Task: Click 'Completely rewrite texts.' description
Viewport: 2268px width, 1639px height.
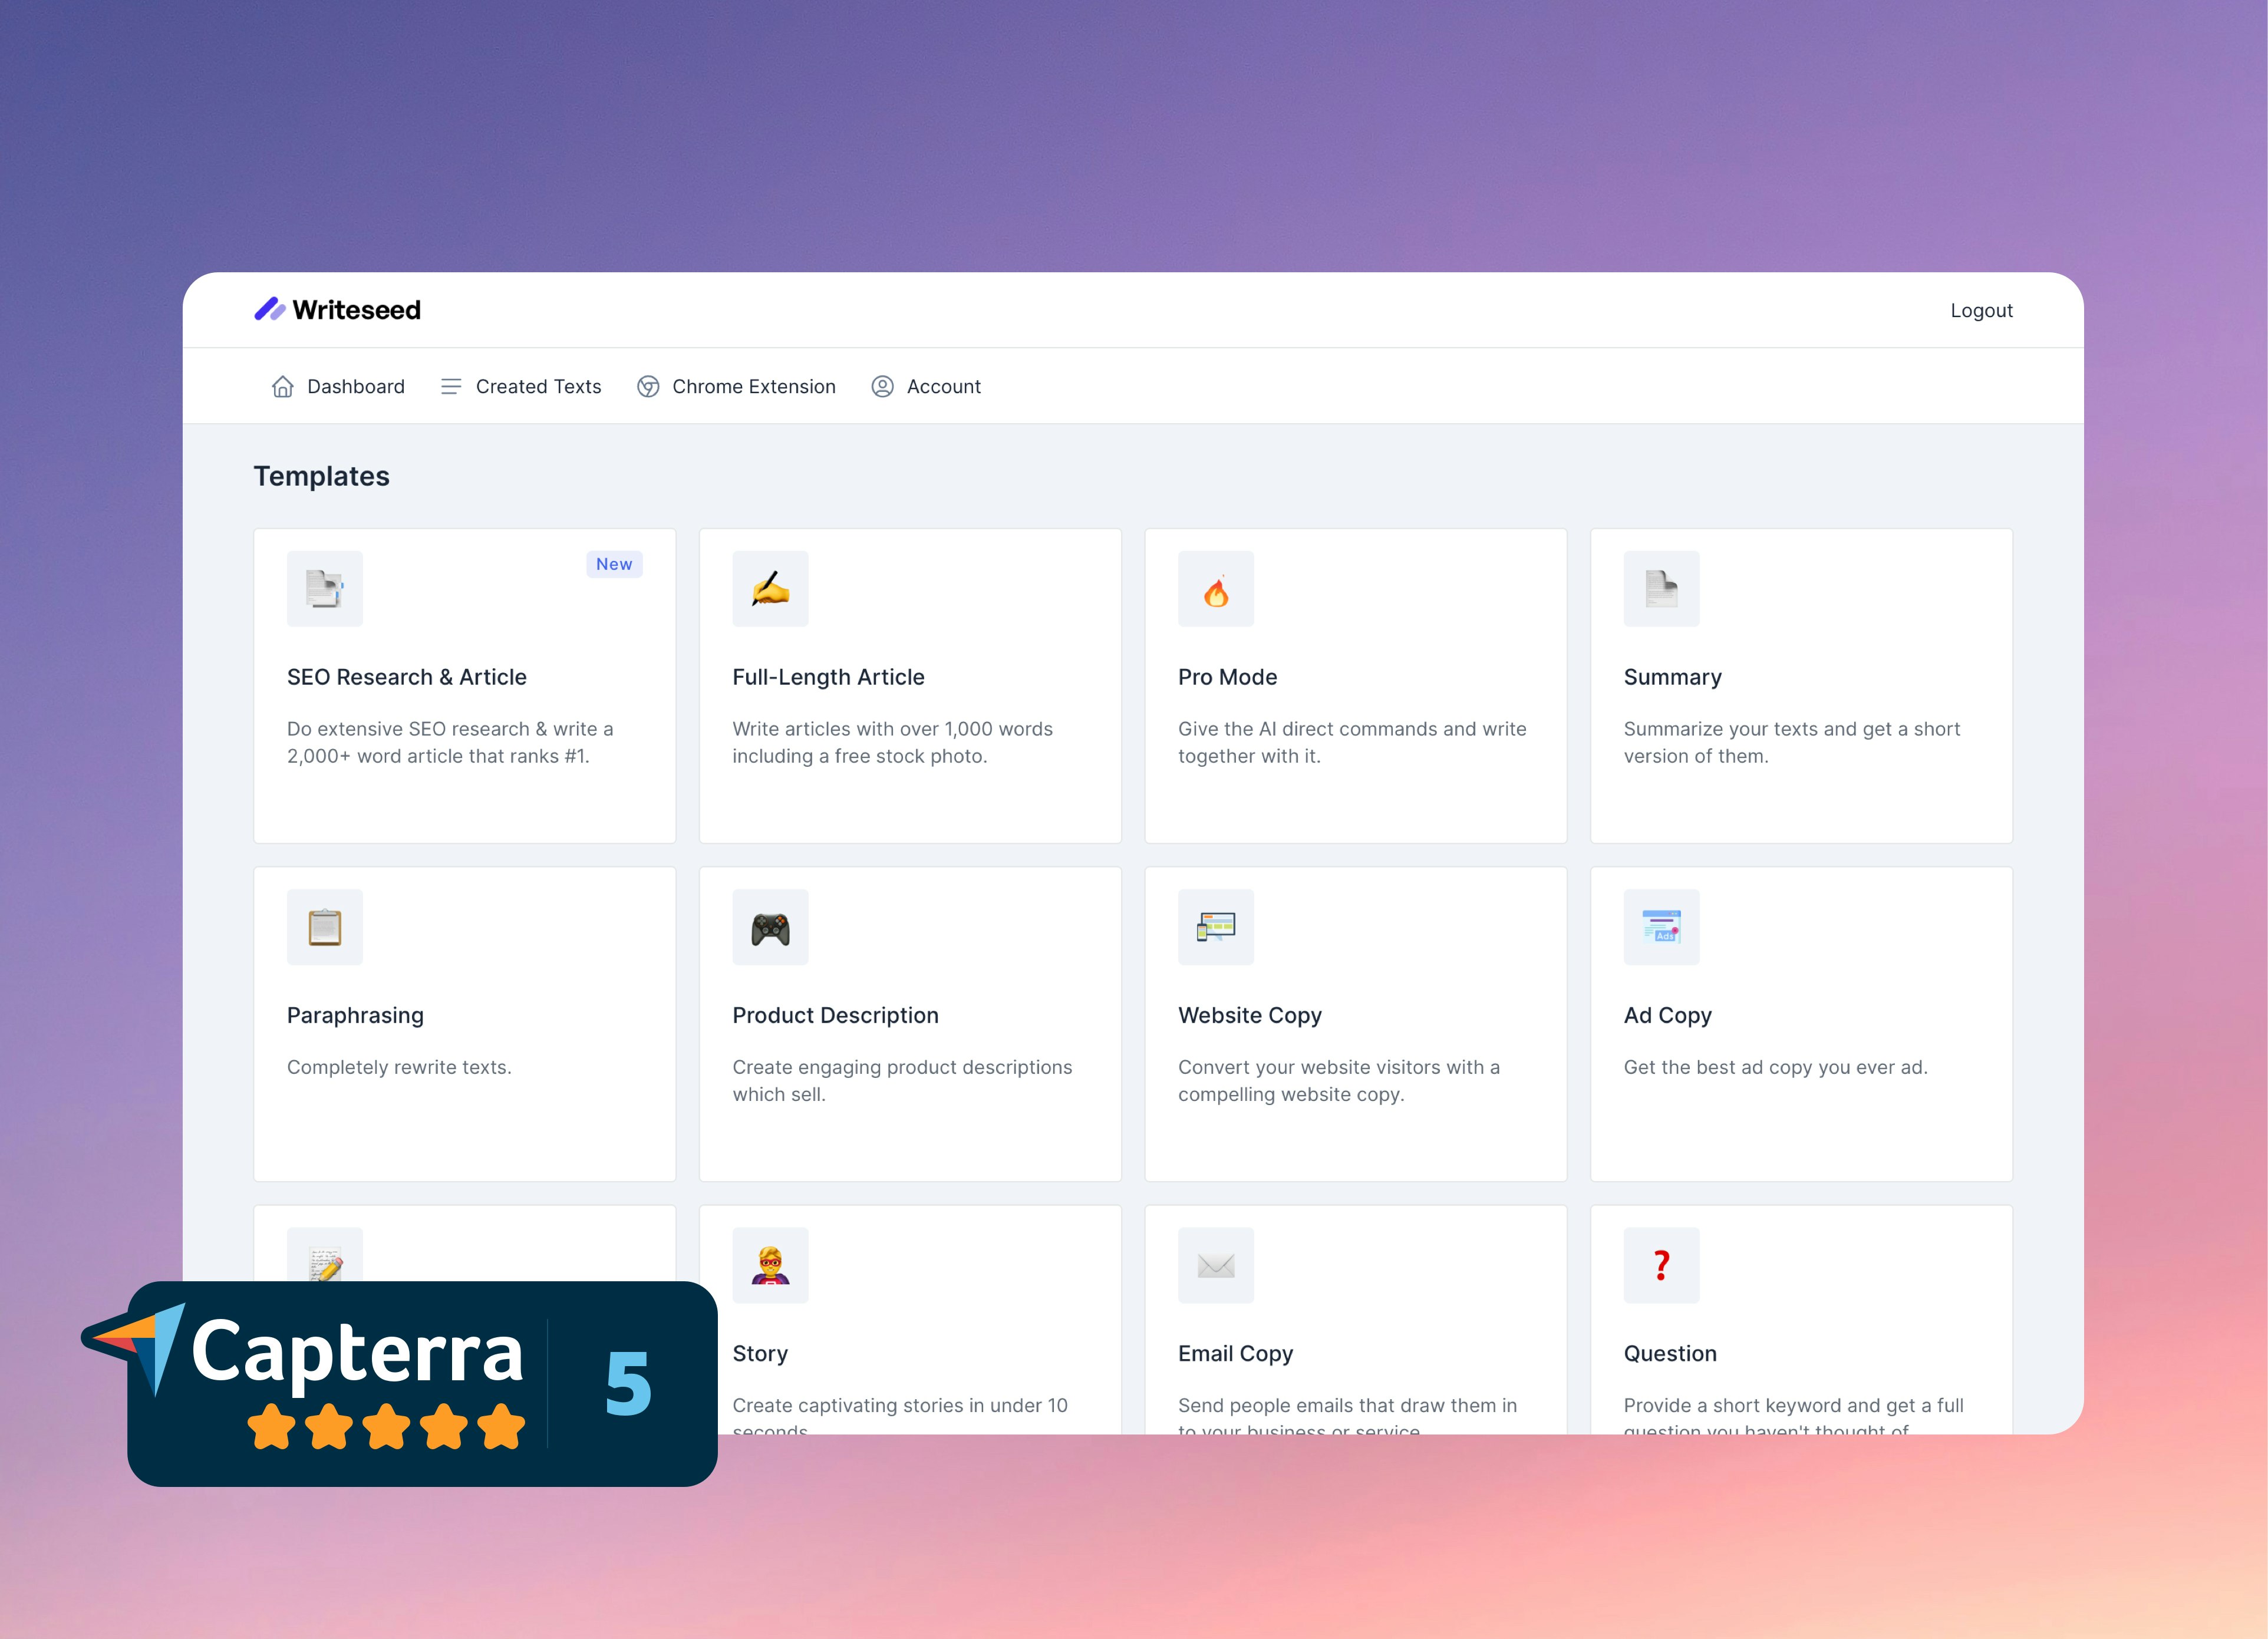Action: [x=399, y=1067]
